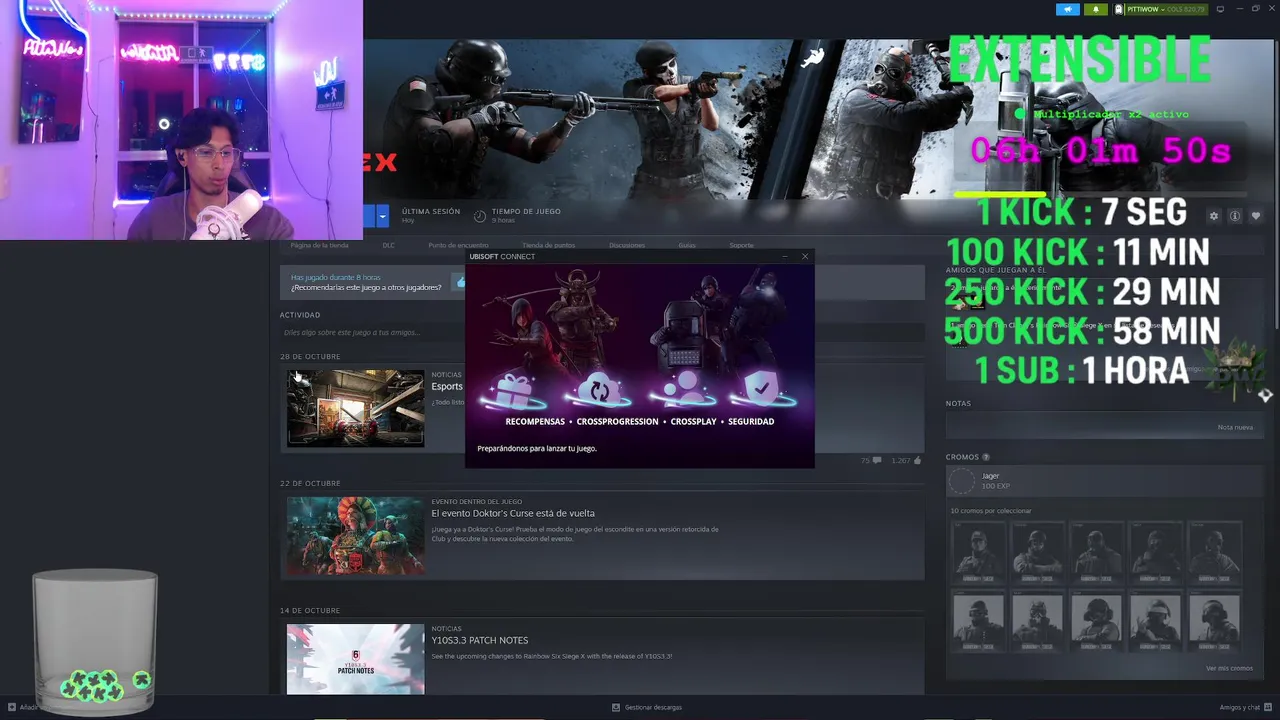
Task: Open the Discusiones tab
Action: (x=627, y=245)
